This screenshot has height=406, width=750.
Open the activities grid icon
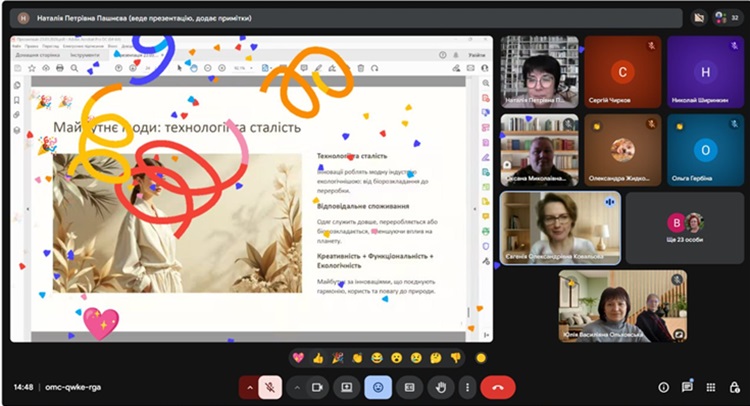tap(710, 387)
